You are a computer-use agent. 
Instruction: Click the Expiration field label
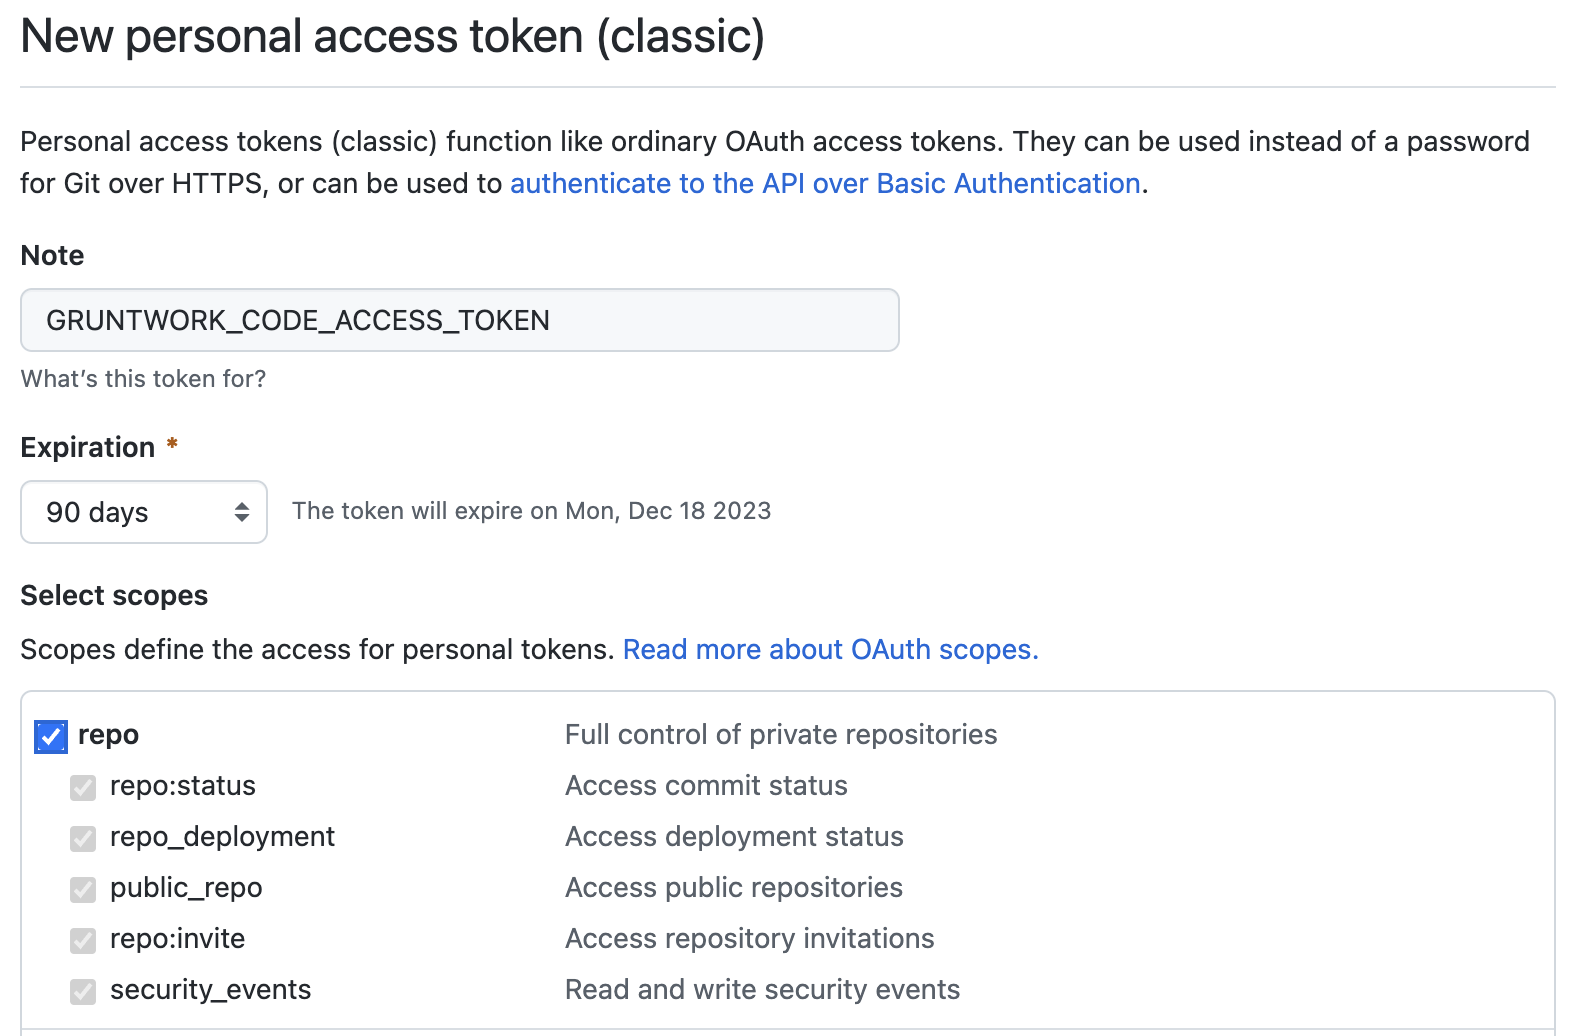[88, 447]
